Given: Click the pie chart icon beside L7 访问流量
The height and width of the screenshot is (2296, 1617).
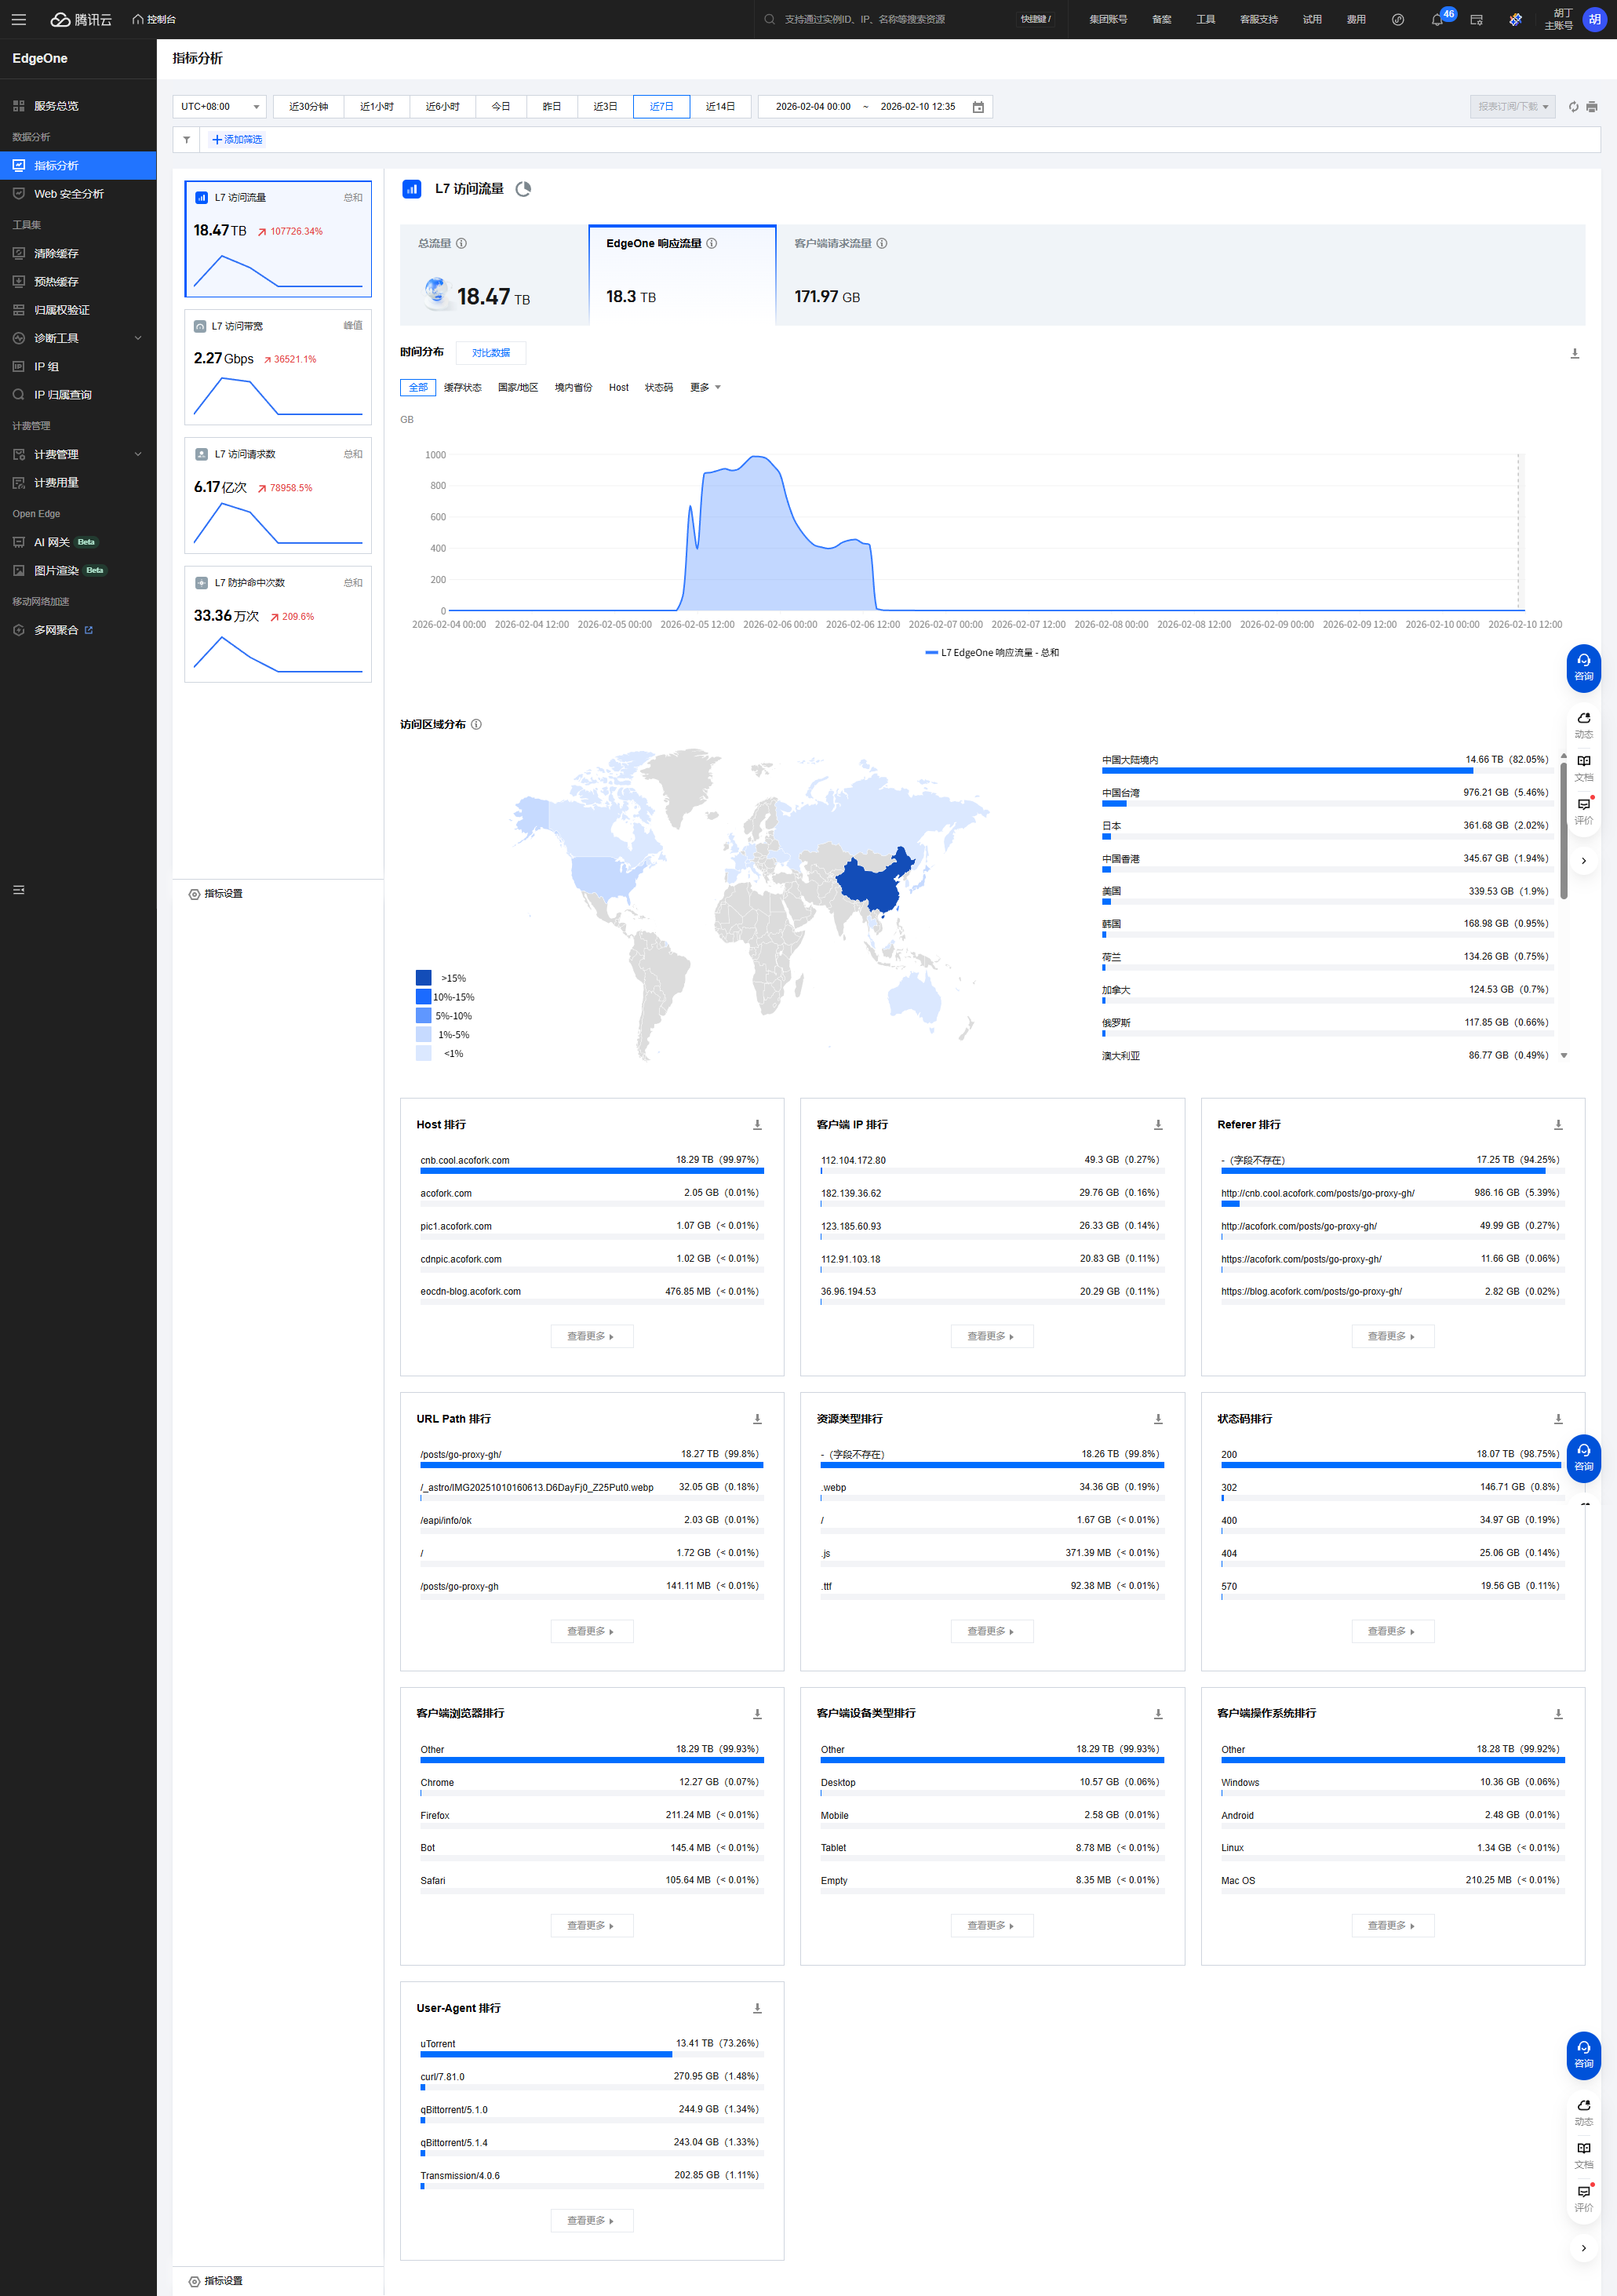Looking at the screenshot, I should tap(523, 189).
